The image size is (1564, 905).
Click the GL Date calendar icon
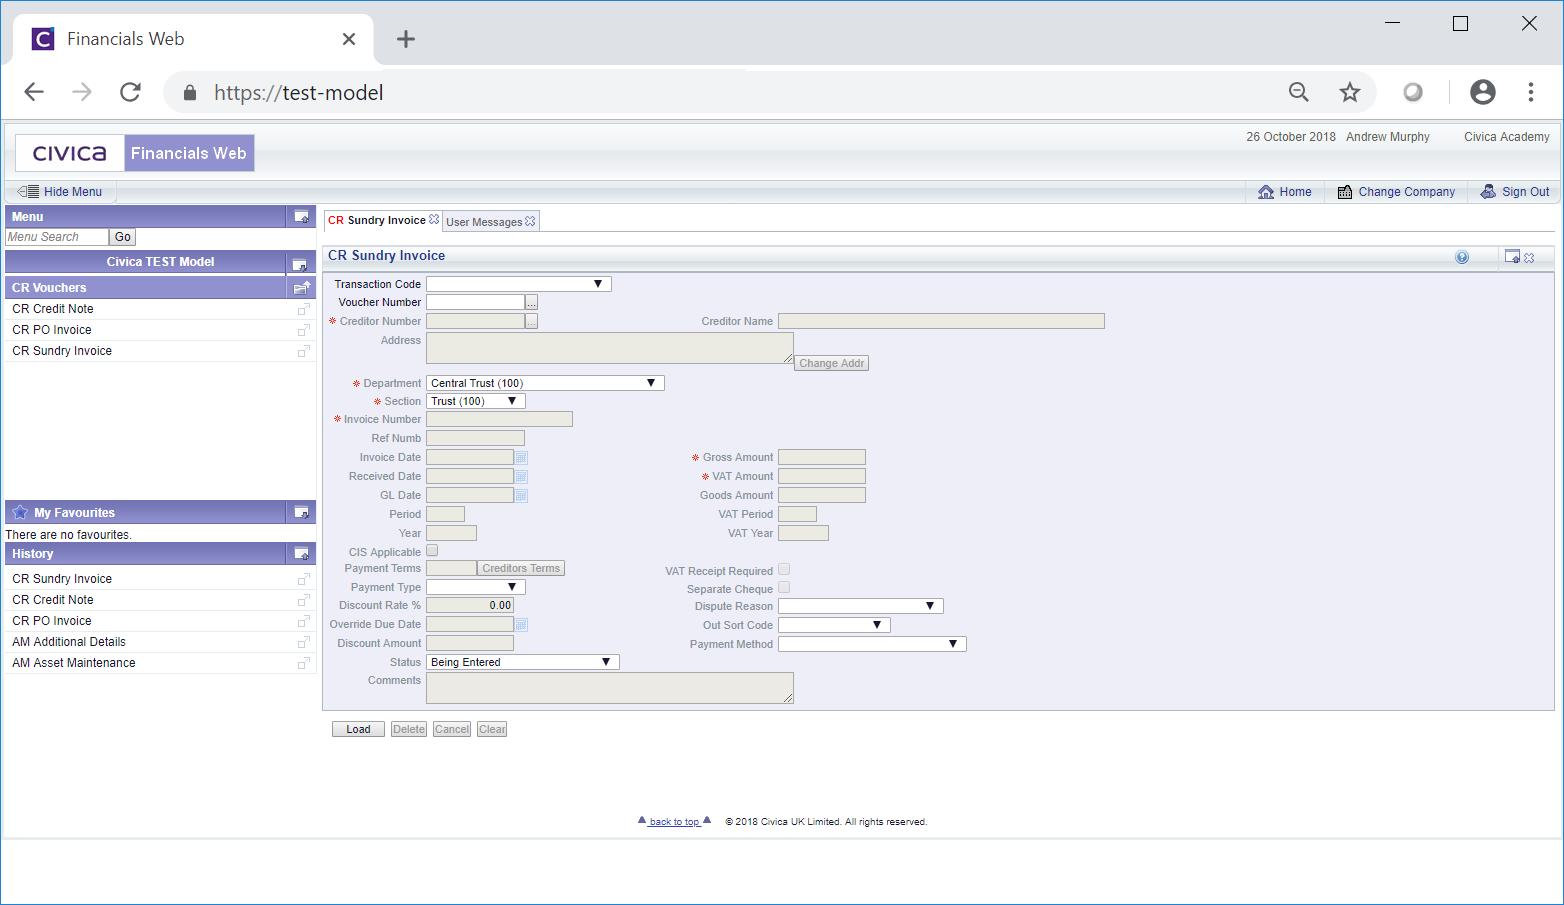[x=521, y=496]
